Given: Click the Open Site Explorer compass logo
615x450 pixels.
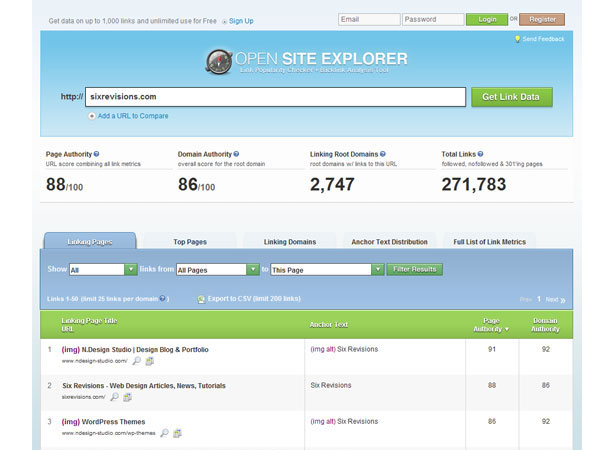Looking at the screenshot, I should click(219, 62).
